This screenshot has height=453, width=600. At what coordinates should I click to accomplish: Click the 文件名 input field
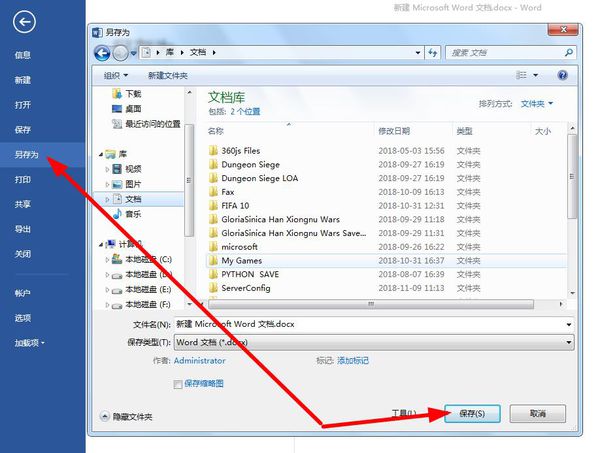point(370,324)
